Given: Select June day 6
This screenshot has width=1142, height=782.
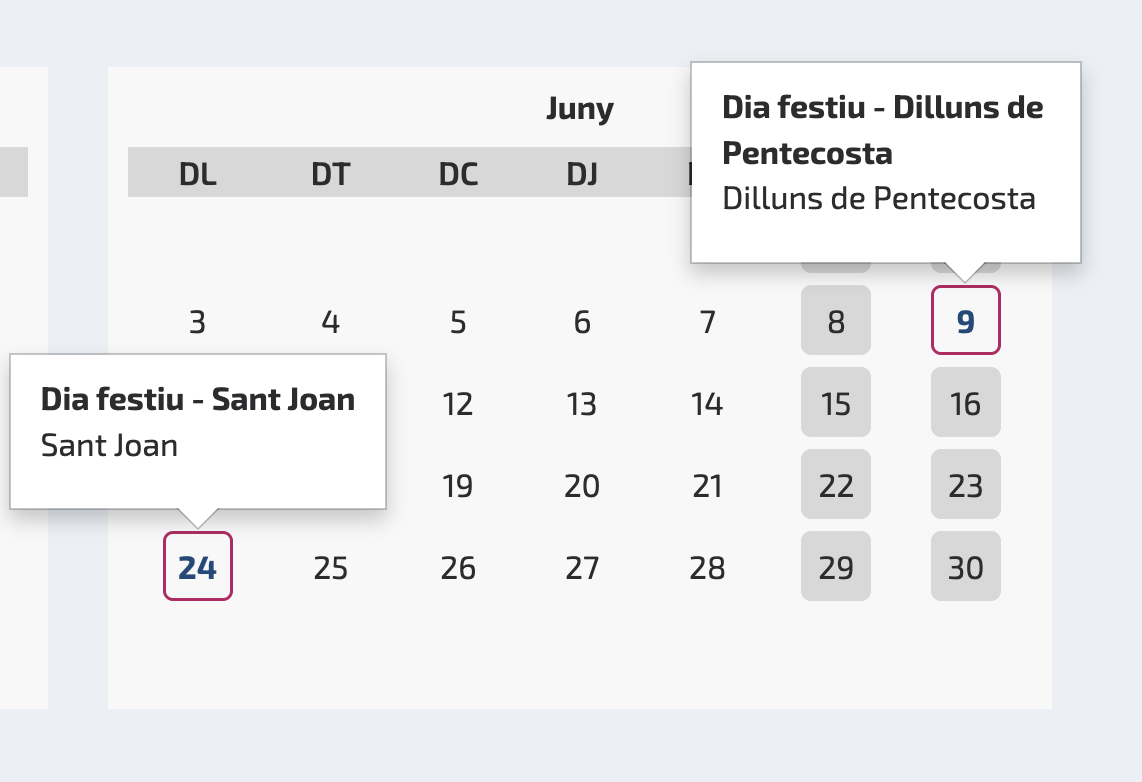Looking at the screenshot, I should coord(582,322).
